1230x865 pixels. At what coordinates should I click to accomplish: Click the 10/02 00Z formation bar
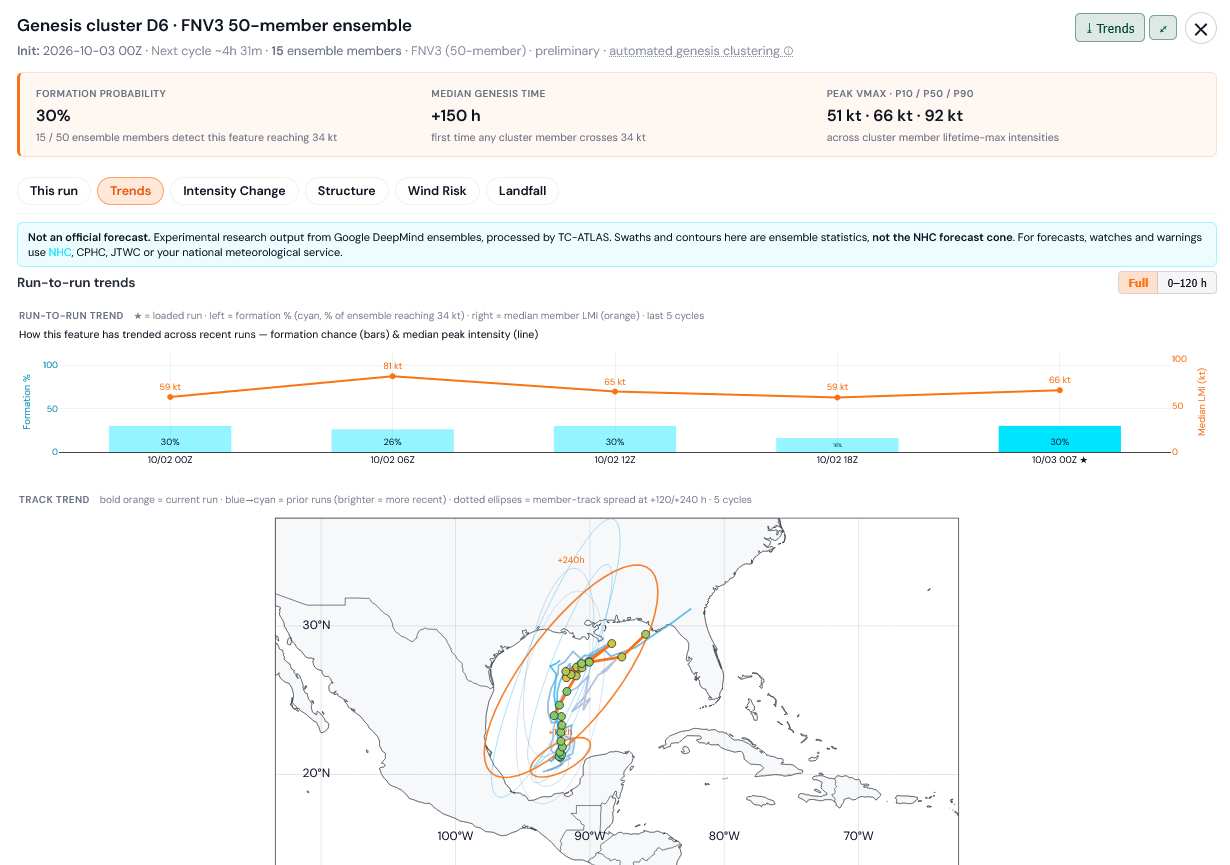(x=170, y=439)
